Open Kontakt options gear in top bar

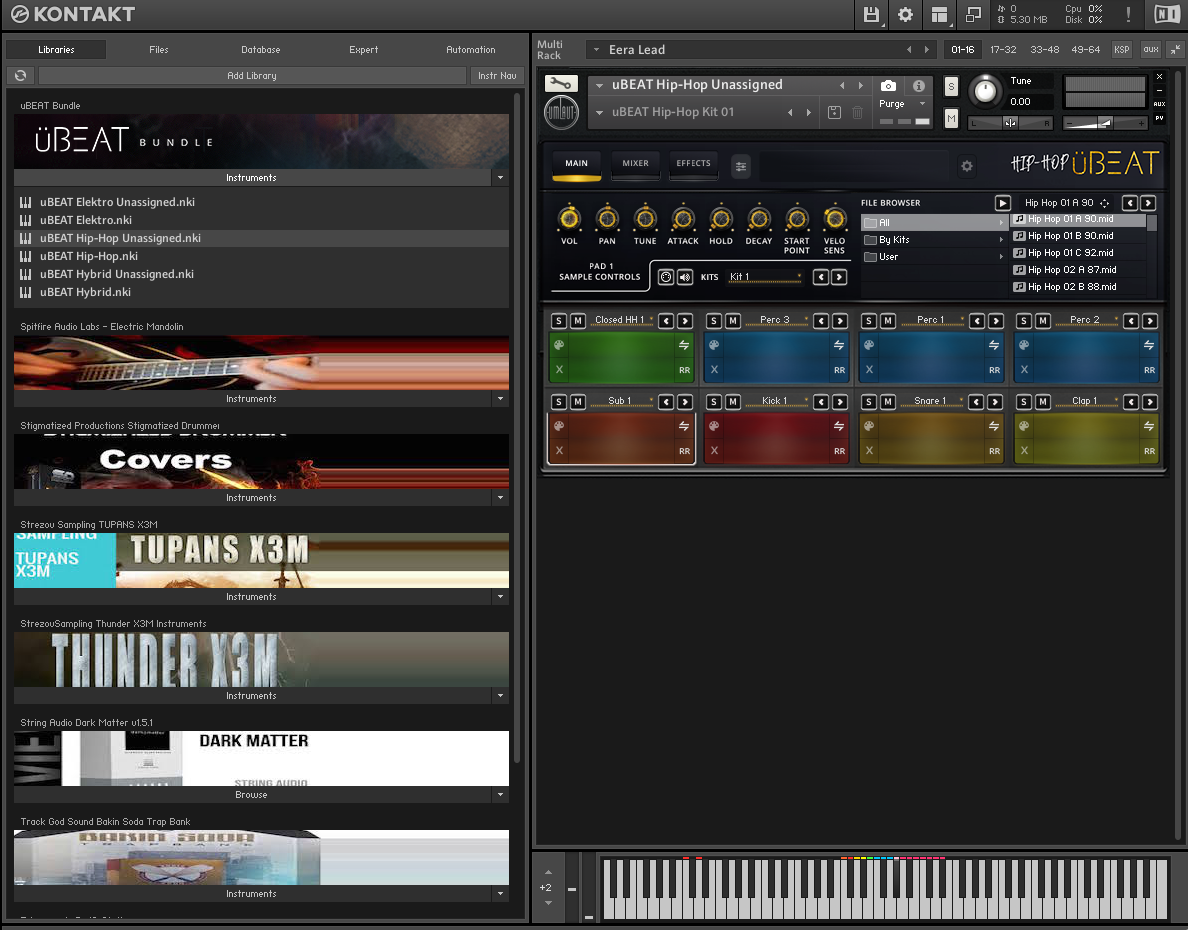[x=905, y=14]
